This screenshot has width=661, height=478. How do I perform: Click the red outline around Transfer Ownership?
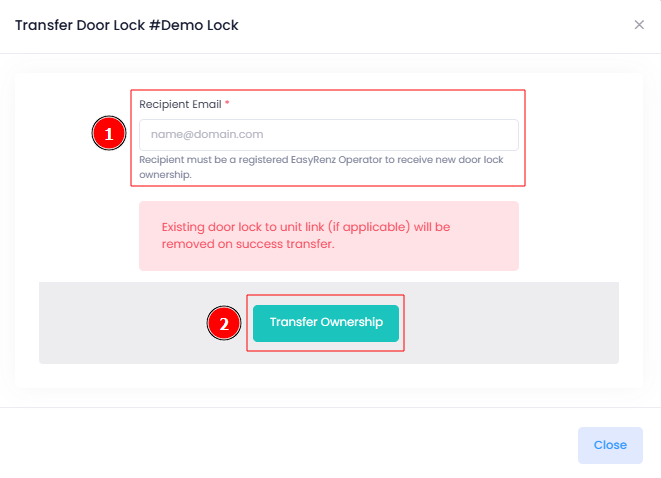[x=325, y=295]
